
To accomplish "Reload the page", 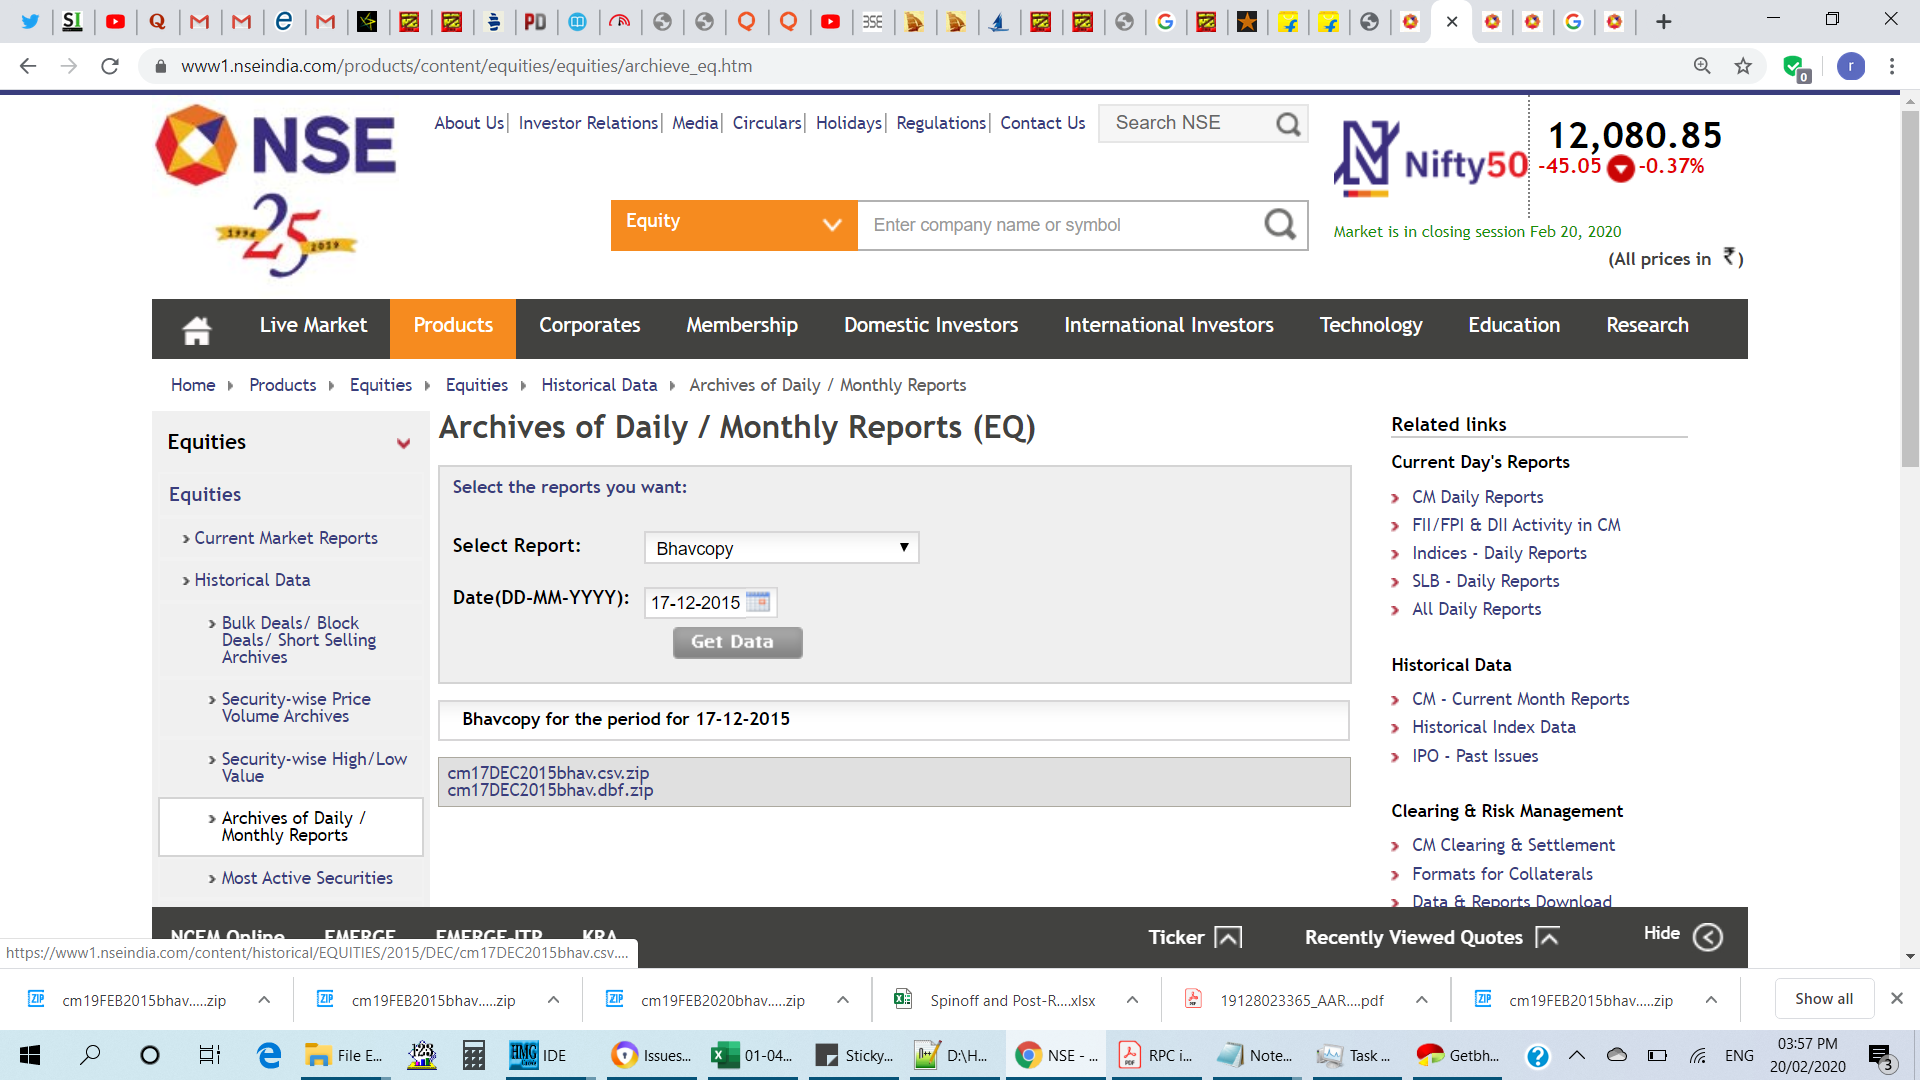I will [110, 66].
